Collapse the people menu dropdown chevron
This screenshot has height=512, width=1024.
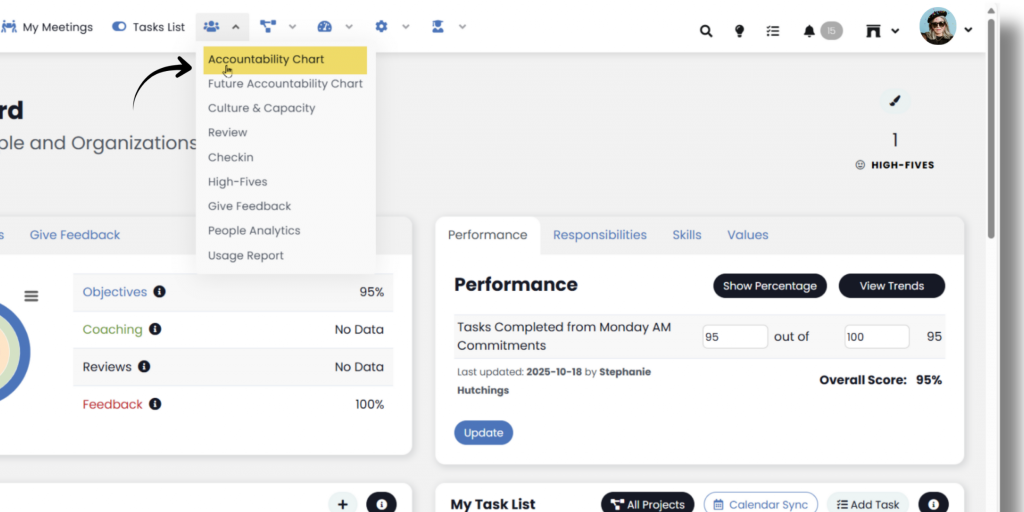click(236, 27)
